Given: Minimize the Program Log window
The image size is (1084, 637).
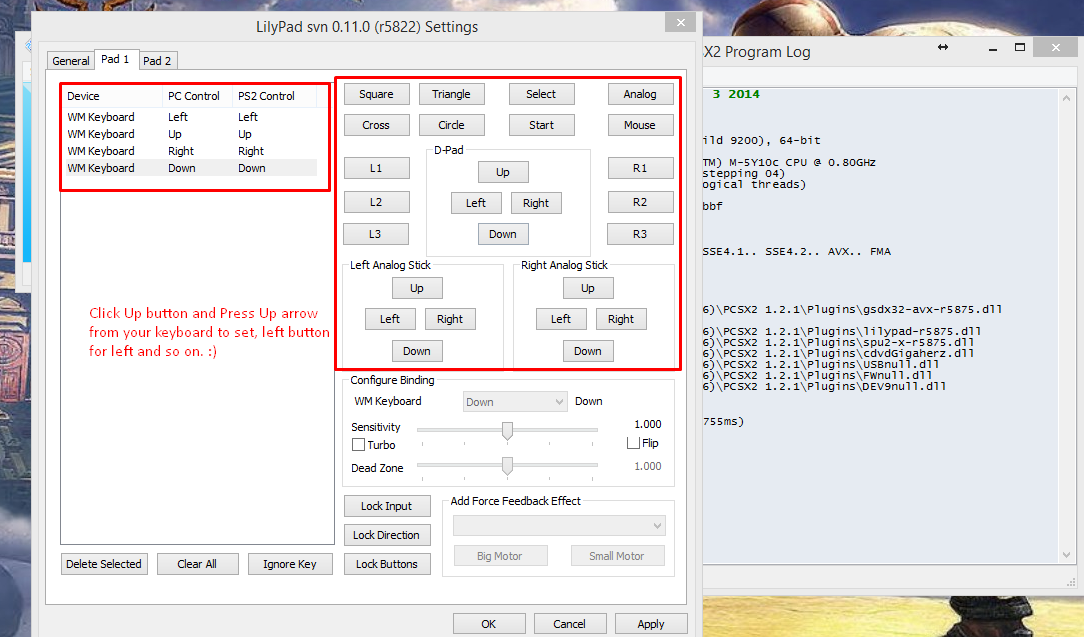Looking at the screenshot, I should point(993,48).
